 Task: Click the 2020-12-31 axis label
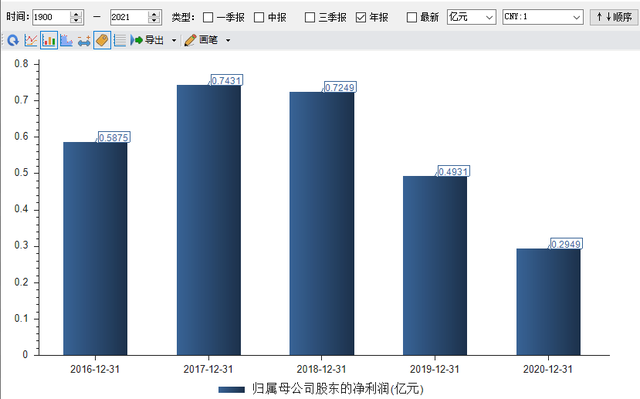(x=548, y=369)
